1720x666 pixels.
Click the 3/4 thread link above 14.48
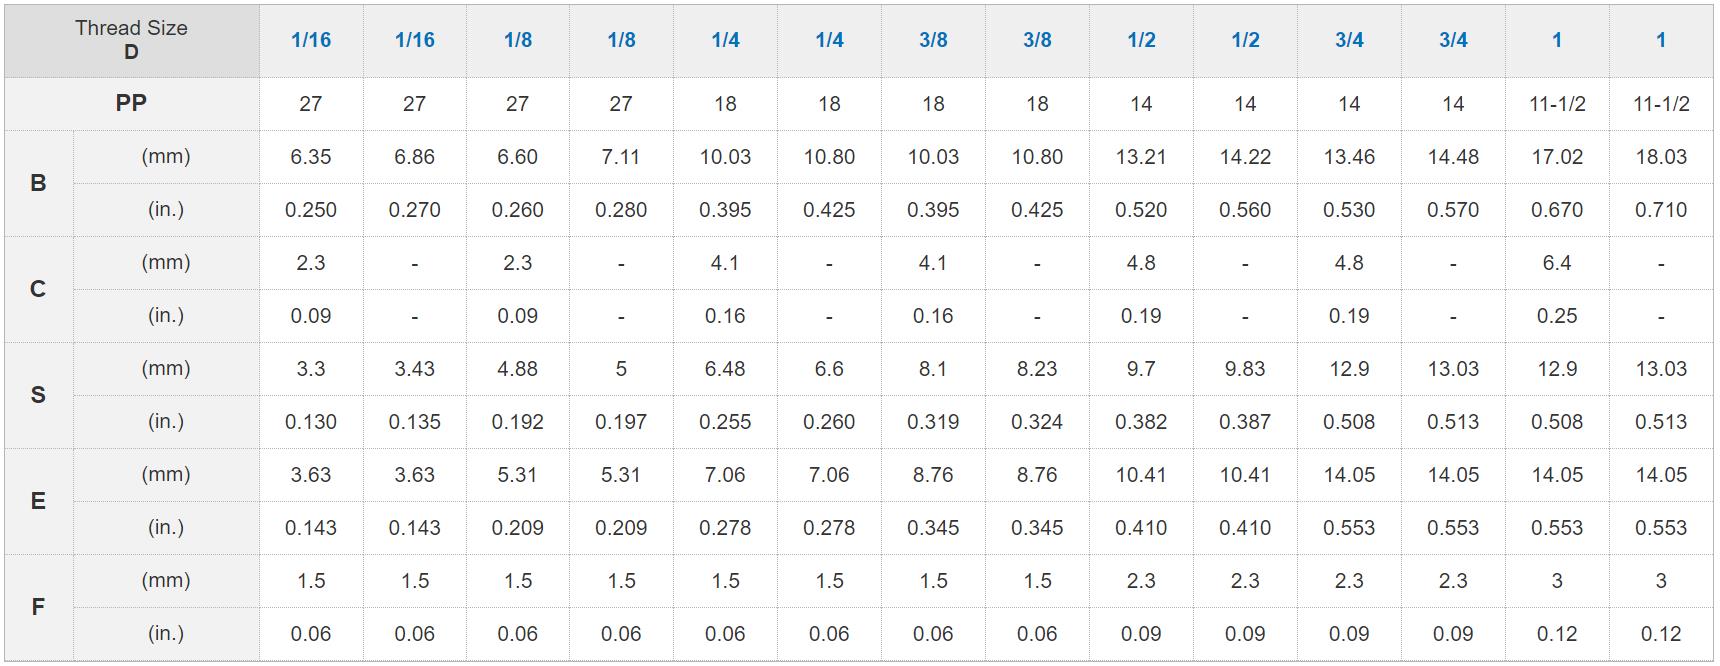pos(1453,40)
